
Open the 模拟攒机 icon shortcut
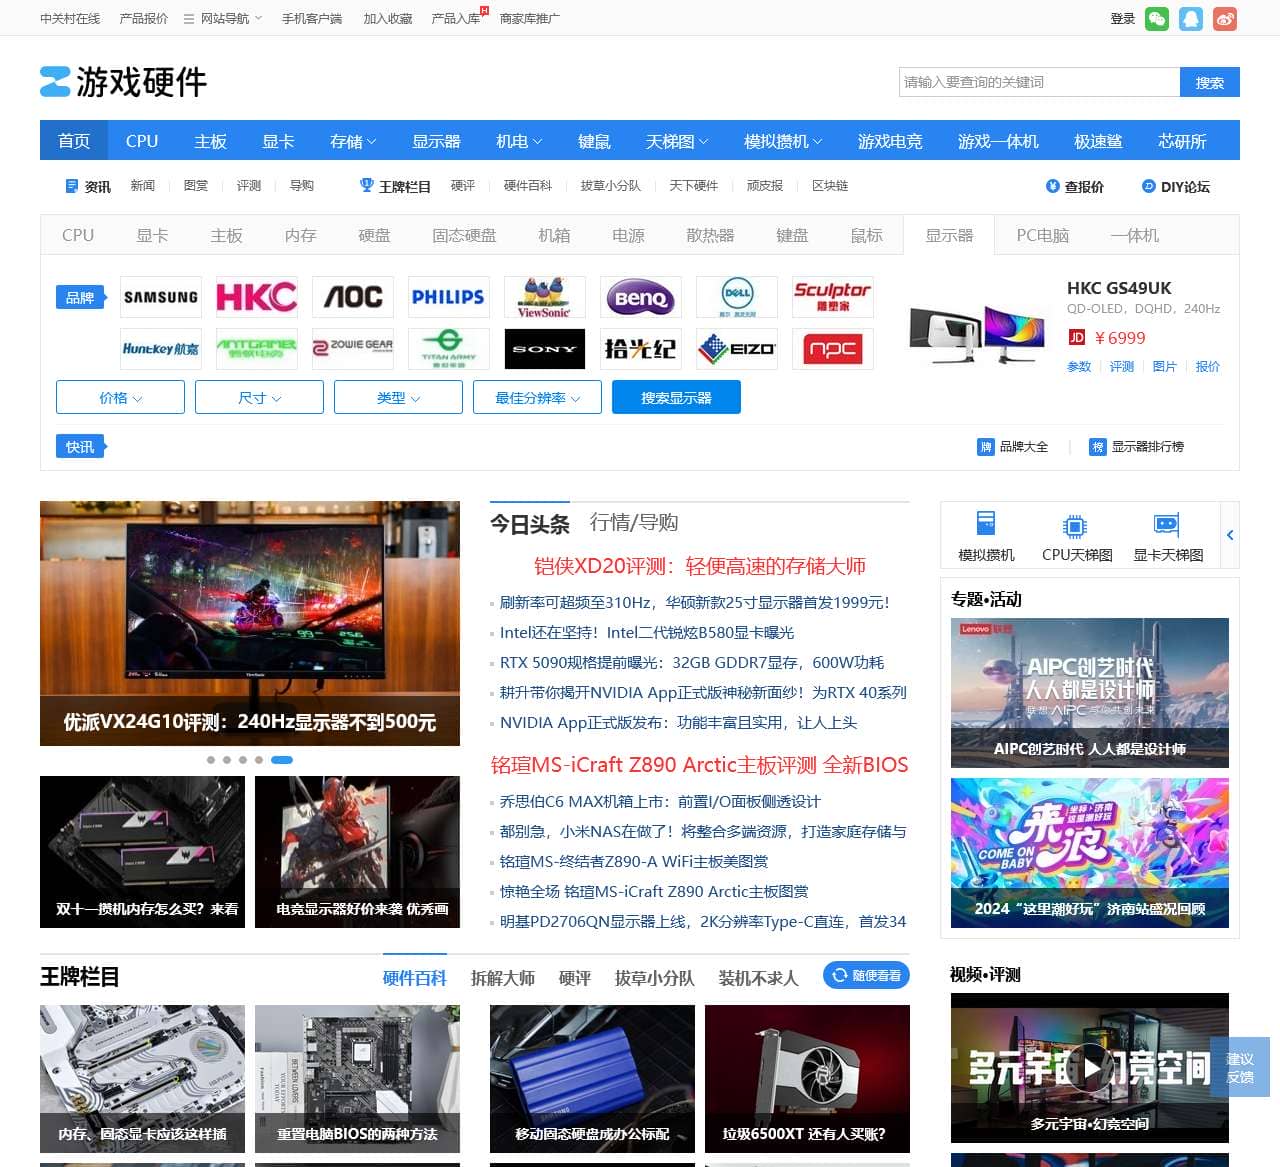pyautogui.click(x=986, y=536)
